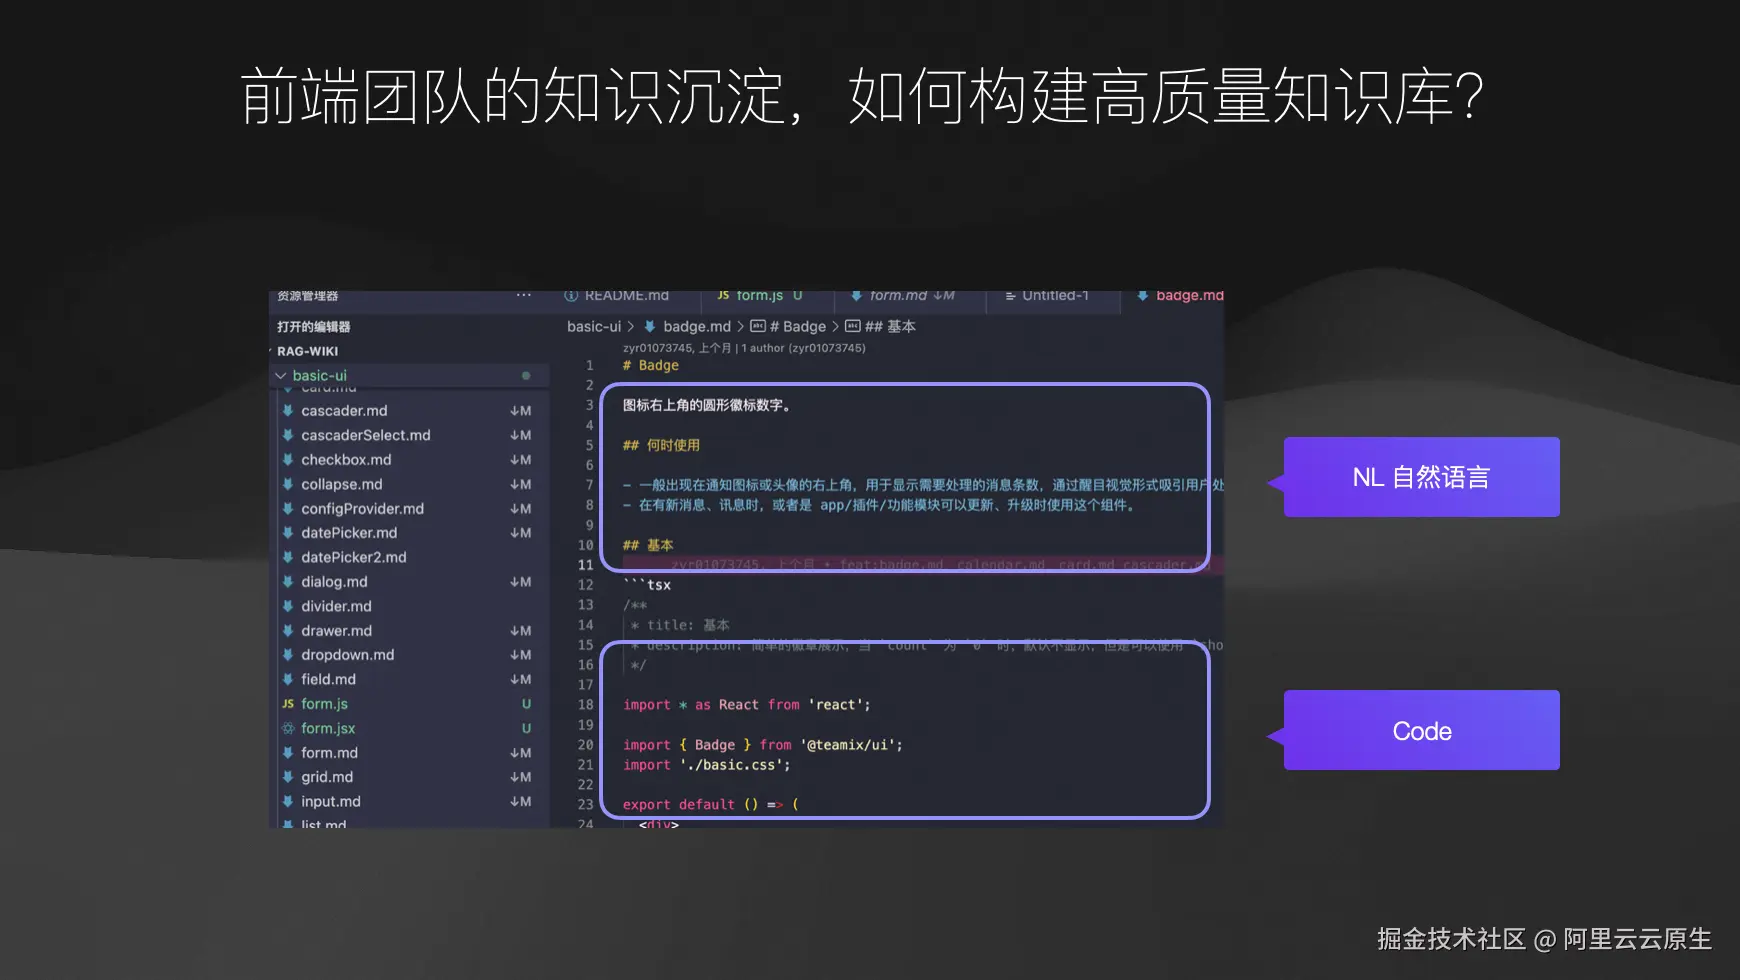Screen dimensions: 1740x980
Task: Select the badge.md editor tab
Action: (1180, 295)
